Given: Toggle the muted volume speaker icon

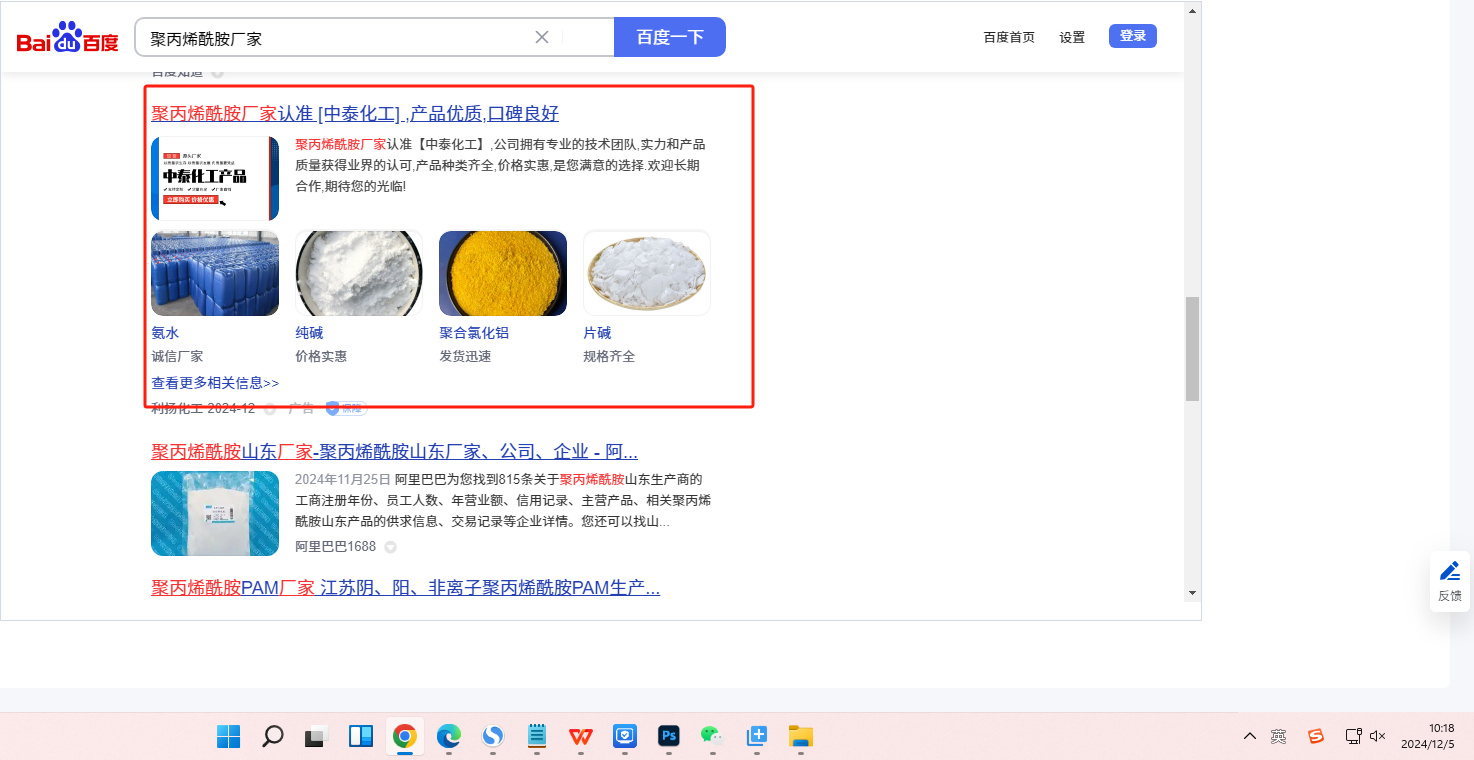Looking at the screenshot, I should point(1377,737).
